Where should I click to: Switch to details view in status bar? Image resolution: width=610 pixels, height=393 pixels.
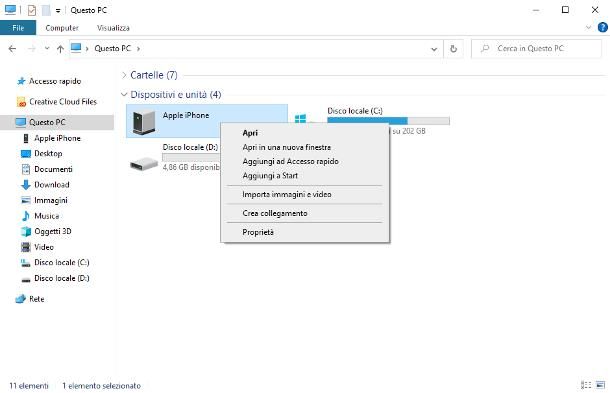585,385
